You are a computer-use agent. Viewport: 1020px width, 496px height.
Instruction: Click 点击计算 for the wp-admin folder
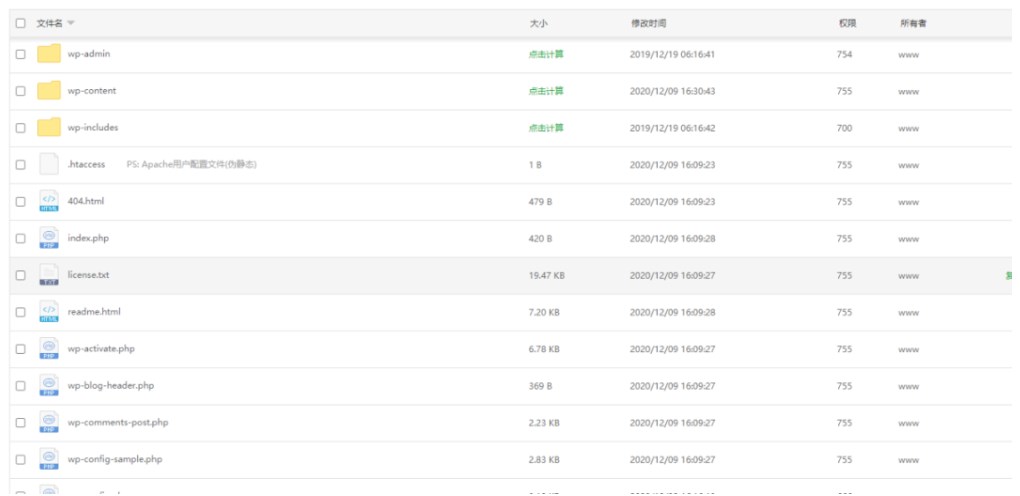[546, 54]
